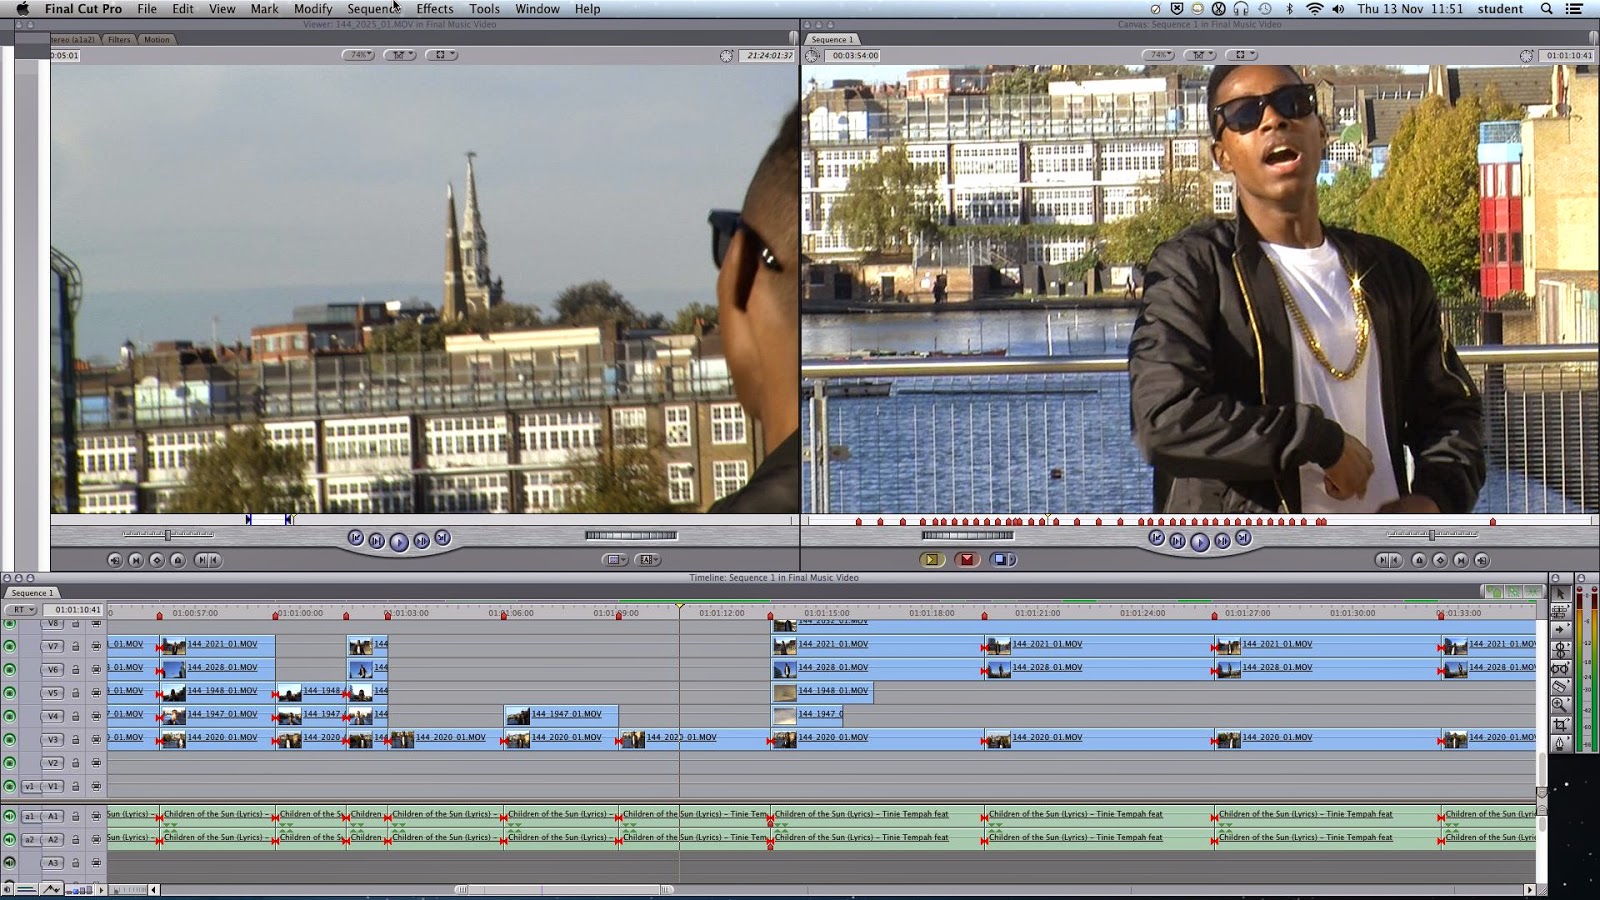This screenshot has height=900, width=1600.
Task: Toggle visibility of track V7
Action: 10,646
